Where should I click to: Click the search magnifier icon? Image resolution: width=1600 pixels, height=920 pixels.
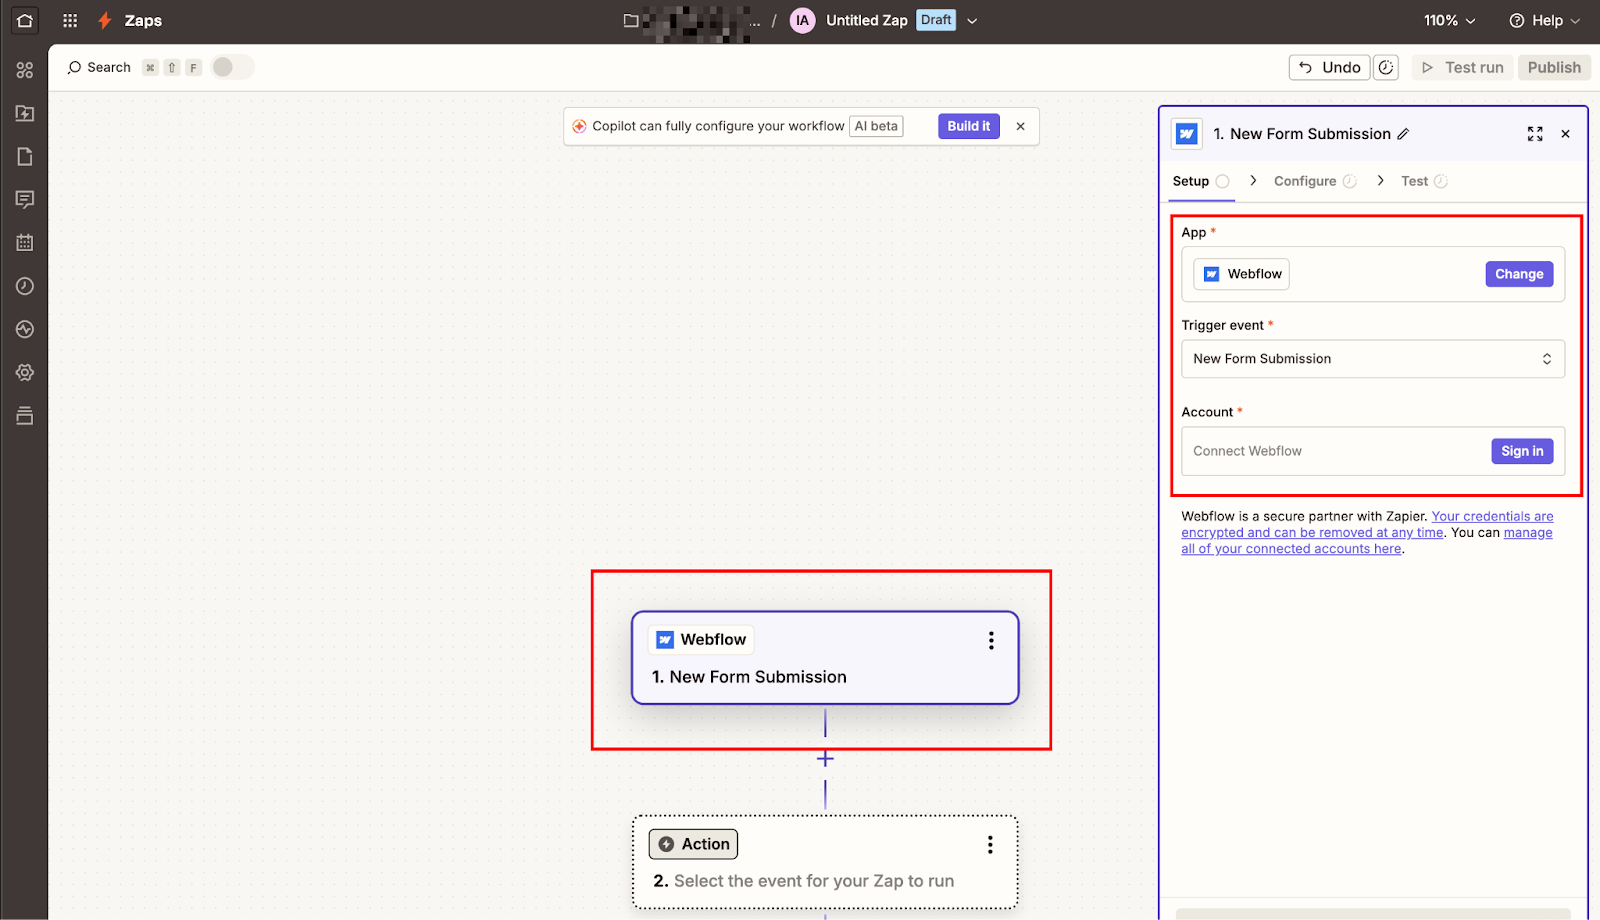[x=74, y=67]
